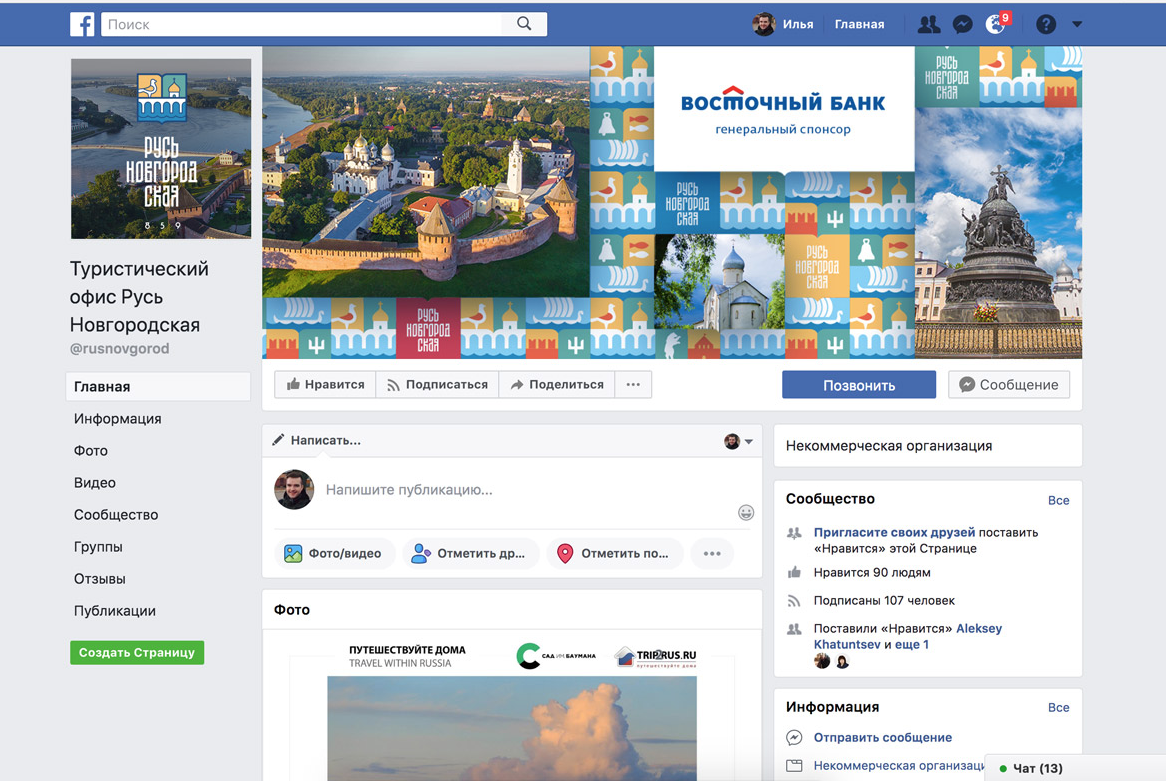Go to Главная in the top bar
Viewport: 1166px width, 781px height.
click(859, 25)
